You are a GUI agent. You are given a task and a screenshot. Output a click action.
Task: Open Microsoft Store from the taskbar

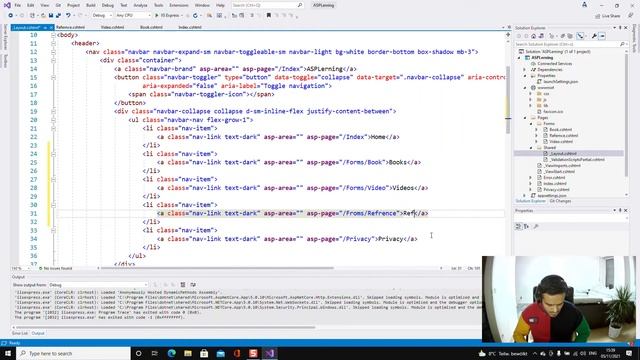tap(204, 353)
